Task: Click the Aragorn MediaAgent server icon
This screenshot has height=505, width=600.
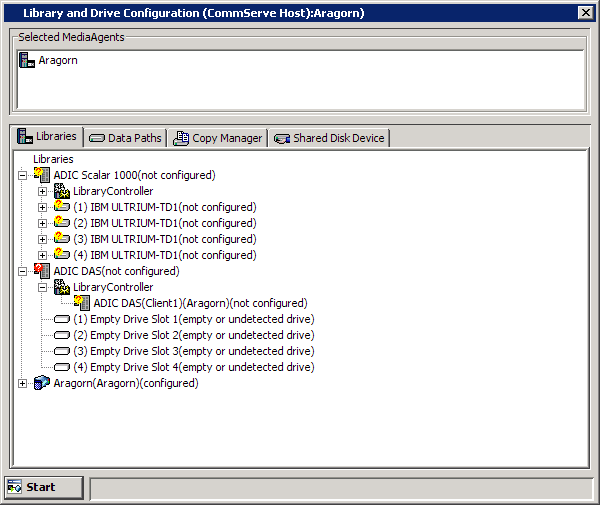Action: (27, 60)
